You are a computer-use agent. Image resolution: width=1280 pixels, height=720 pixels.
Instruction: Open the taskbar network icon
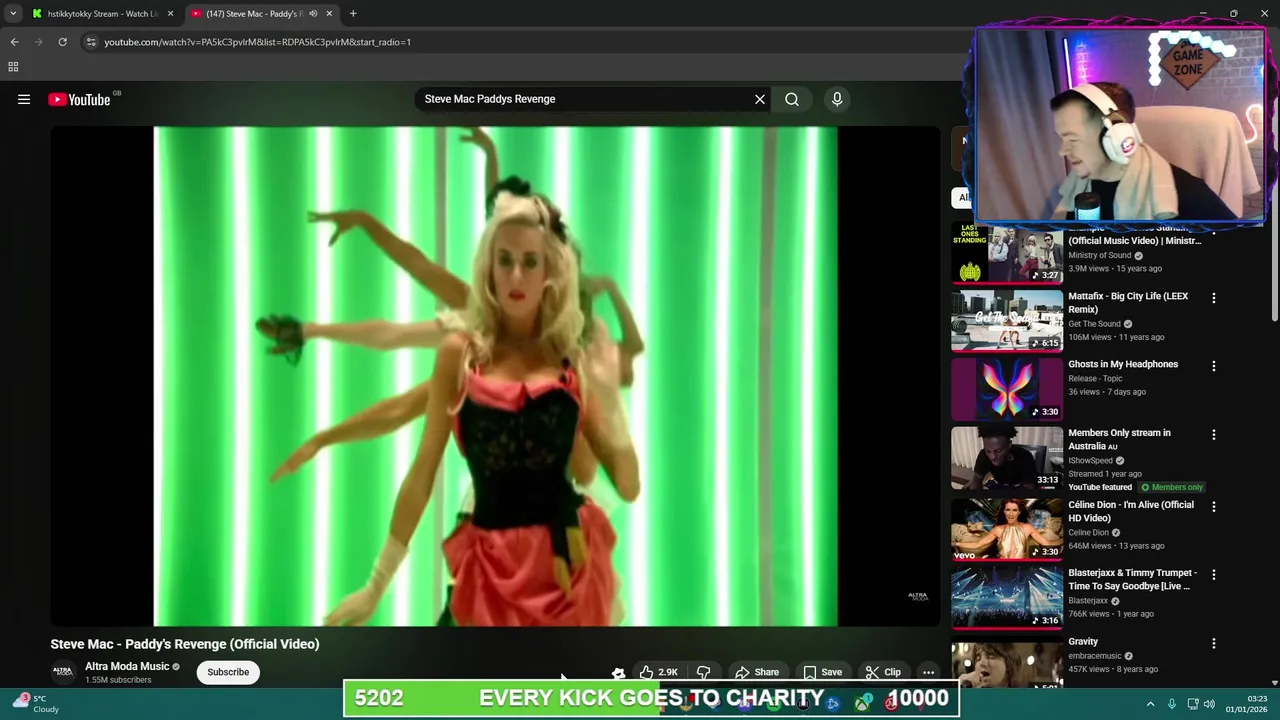[x=1192, y=704]
